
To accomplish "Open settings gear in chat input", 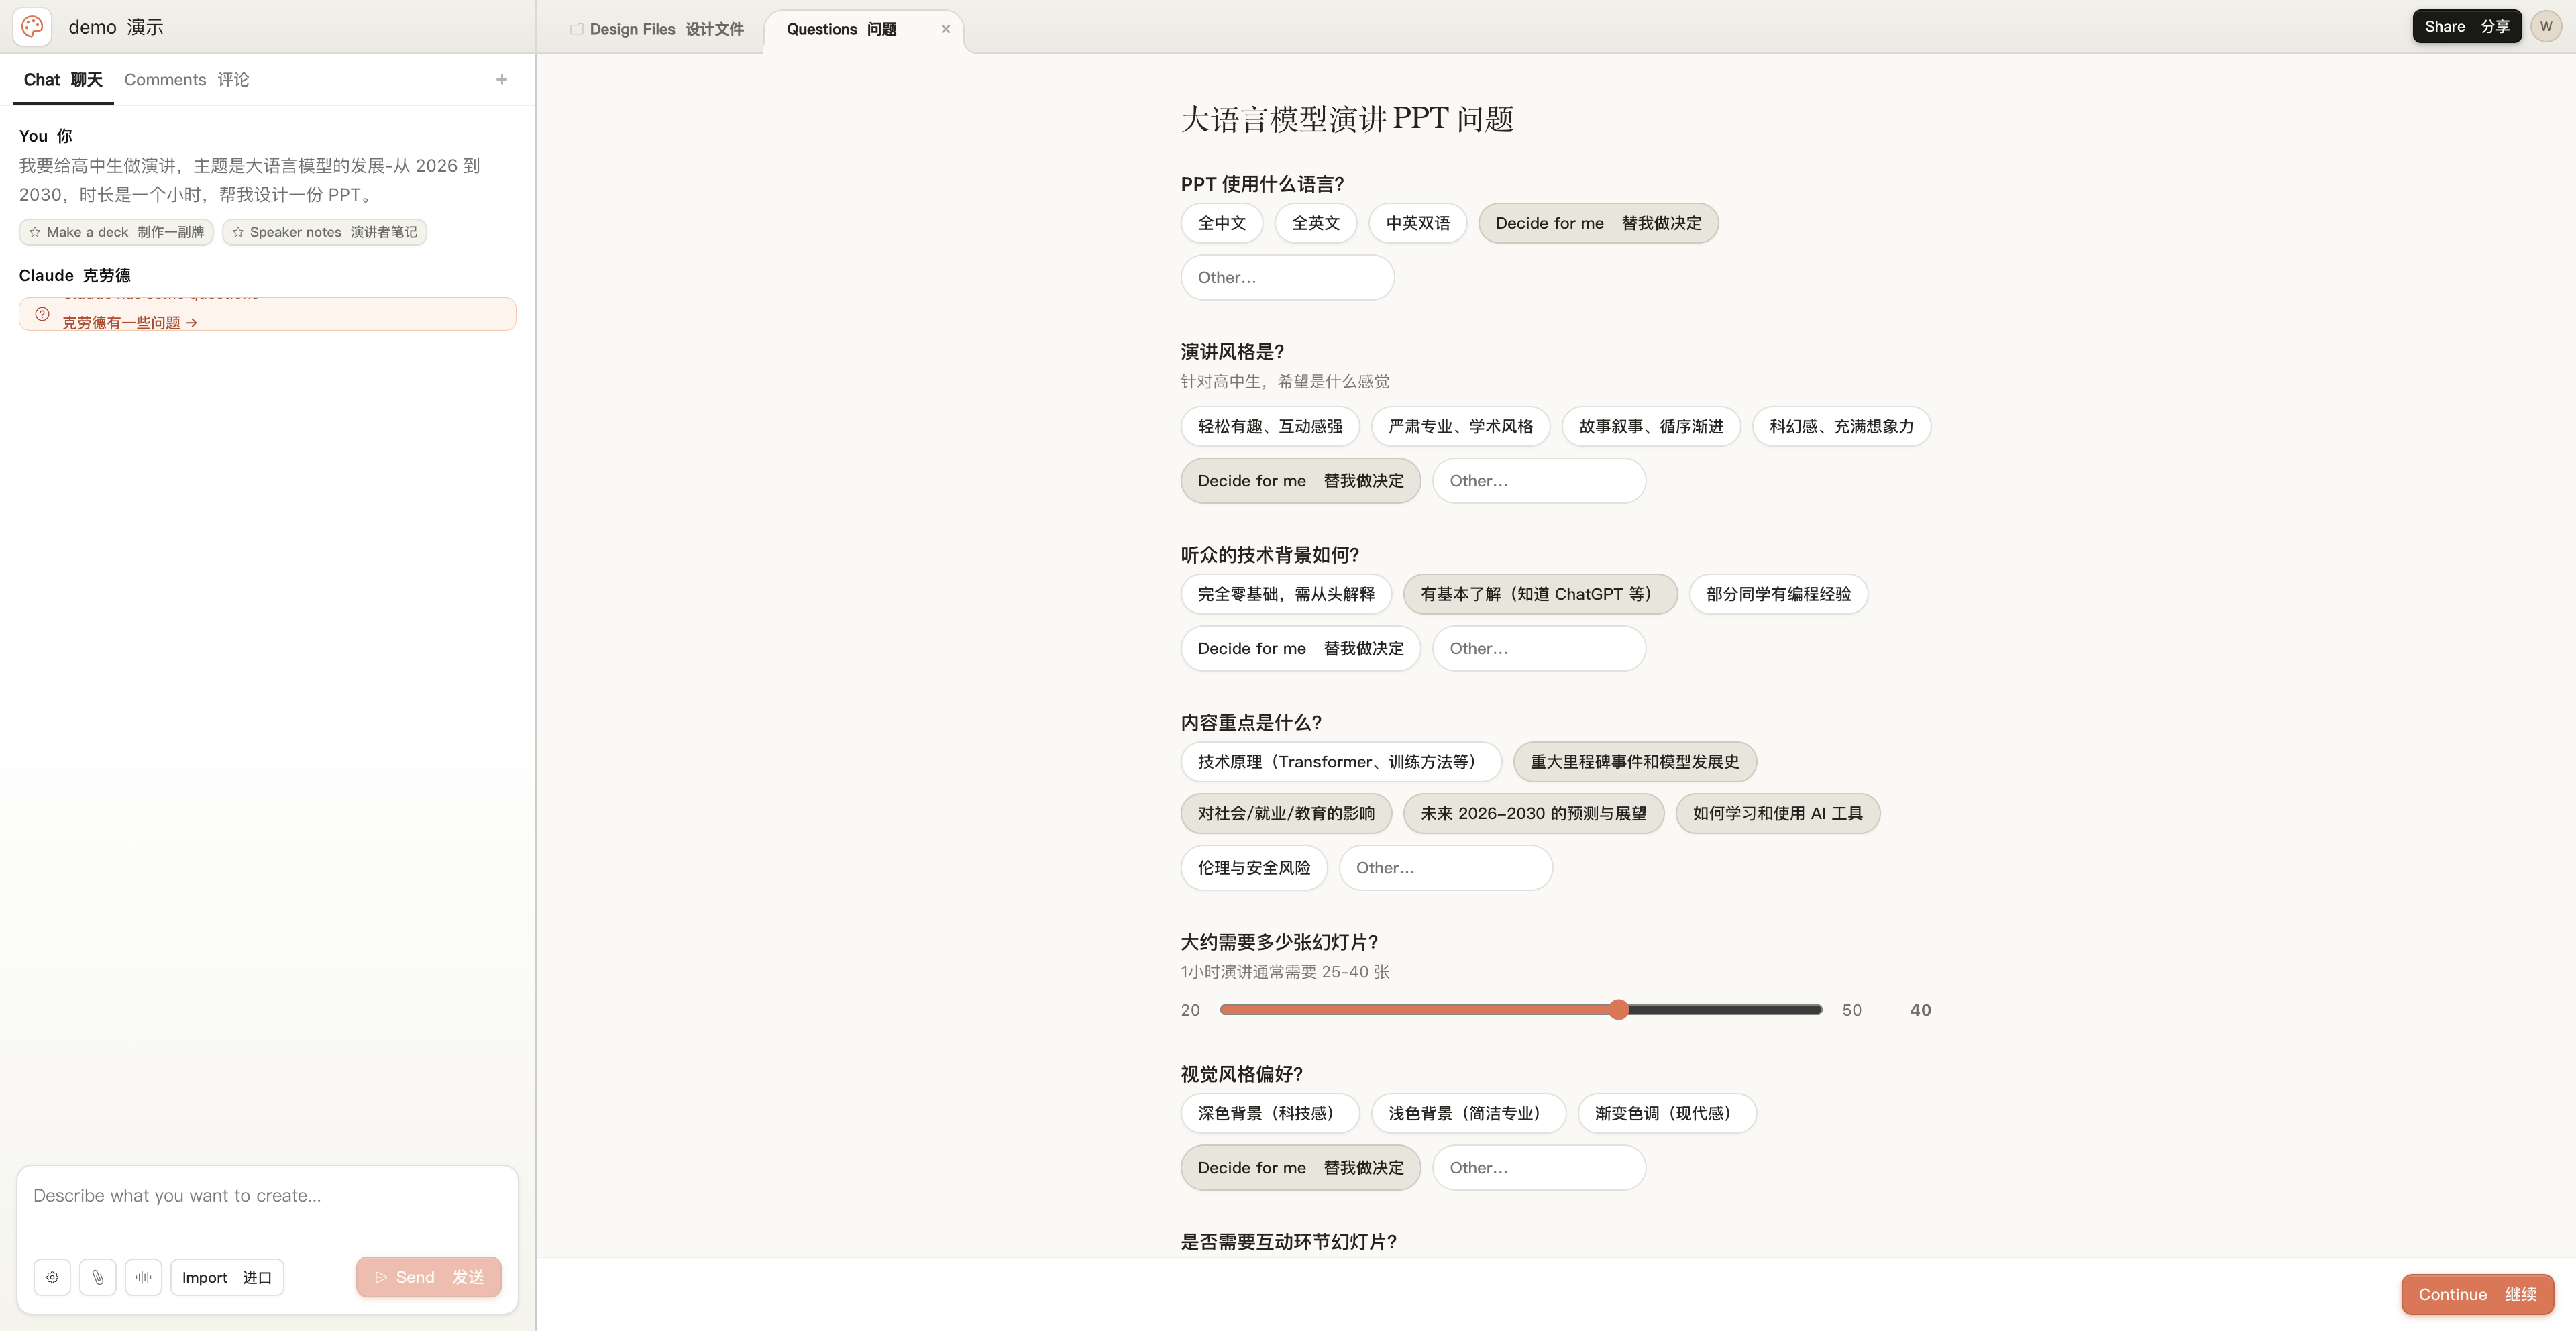I will tap(52, 1277).
